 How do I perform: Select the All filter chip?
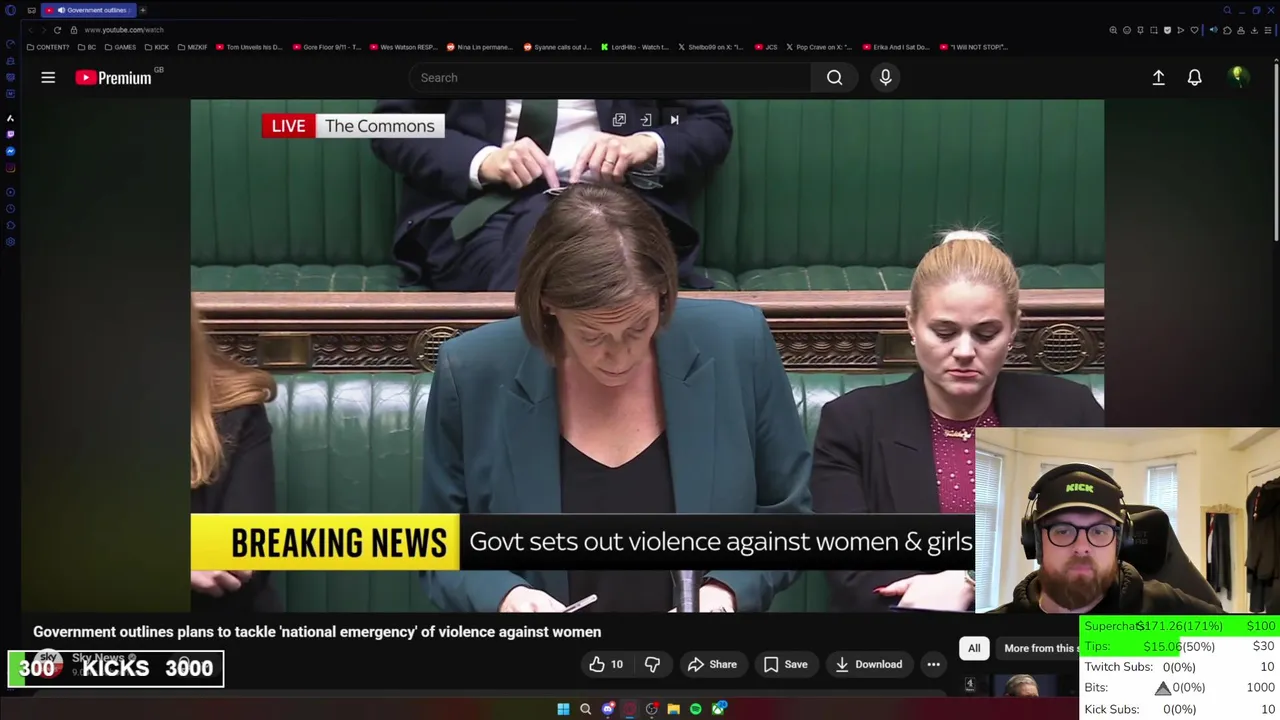974,648
